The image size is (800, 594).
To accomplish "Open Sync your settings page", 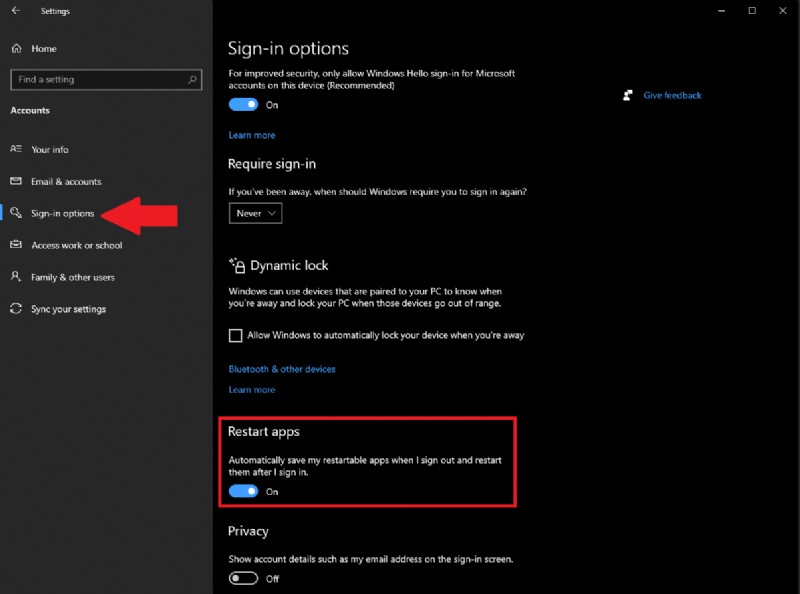I will pos(66,309).
